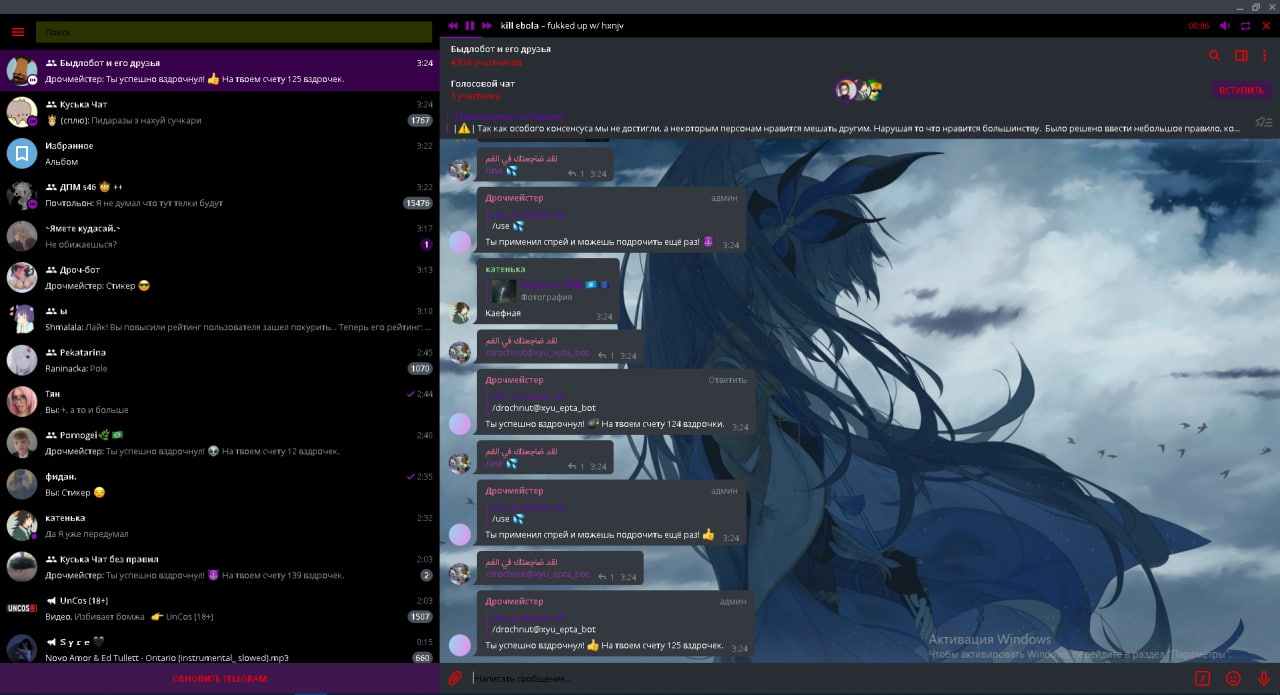Close the audio player bar
This screenshot has height=695, width=1280.
click(x=1267, y=26)
